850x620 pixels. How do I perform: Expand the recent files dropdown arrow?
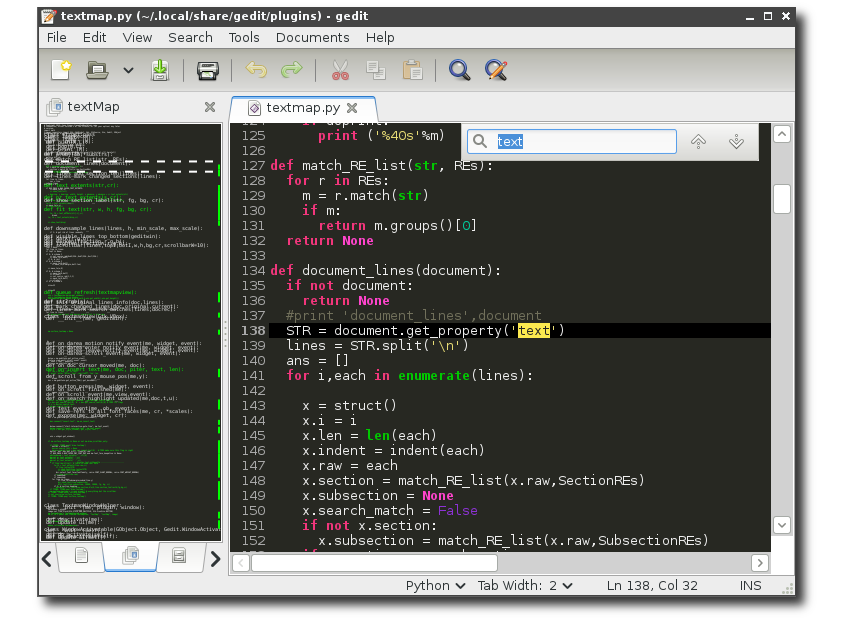click(128, 70)
